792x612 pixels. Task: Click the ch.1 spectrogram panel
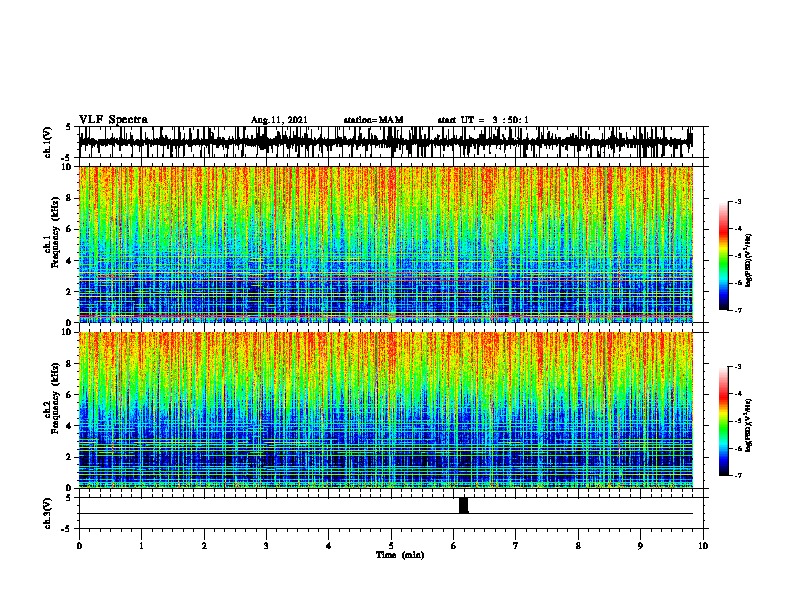coord(386,244)
